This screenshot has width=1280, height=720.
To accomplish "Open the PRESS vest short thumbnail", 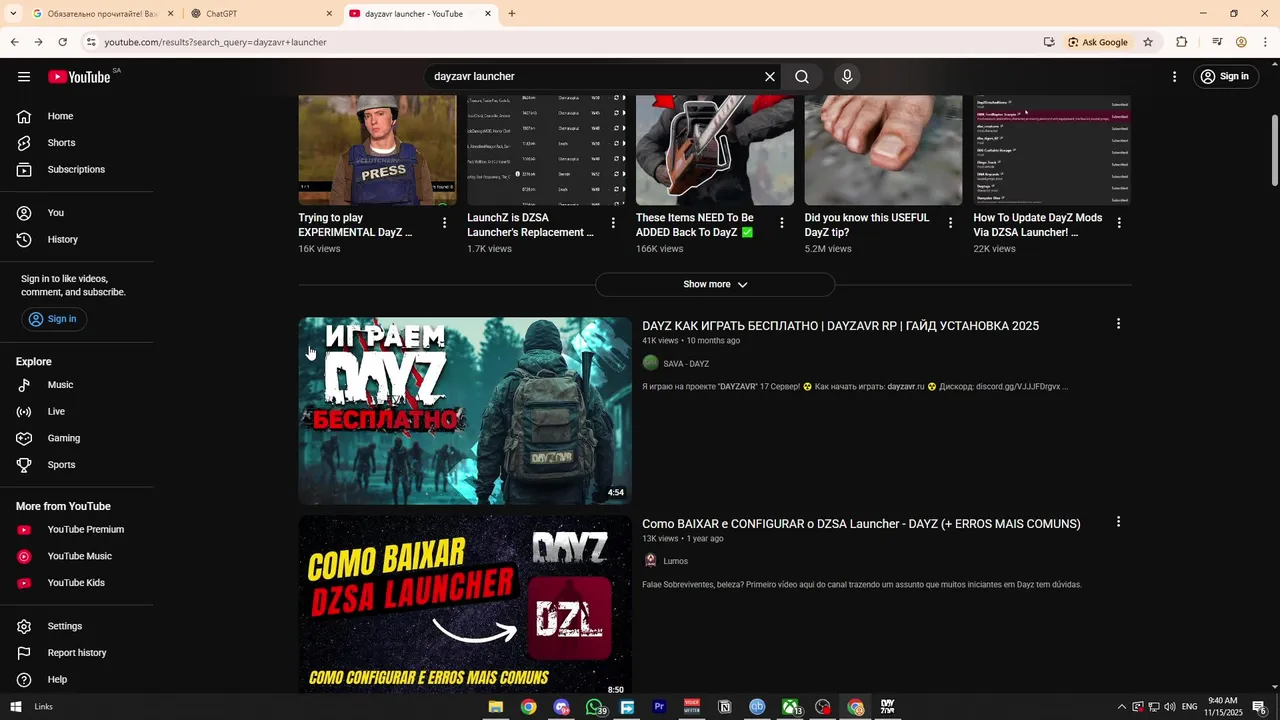I will [x=377, y=150].
